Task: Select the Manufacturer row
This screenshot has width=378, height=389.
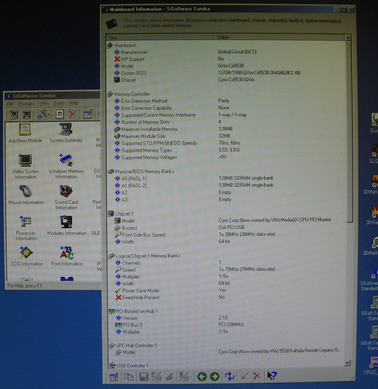Action: (227, 52)
